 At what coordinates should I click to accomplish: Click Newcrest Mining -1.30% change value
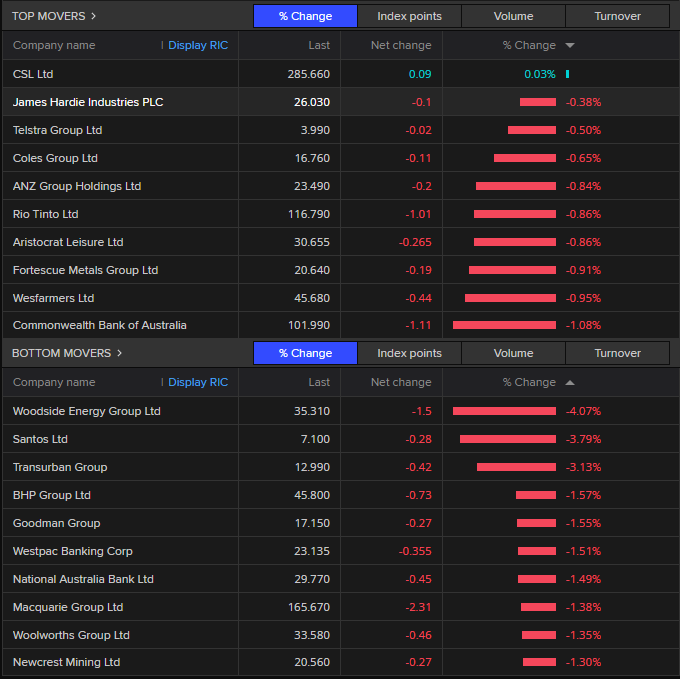[x=583, y=662]
